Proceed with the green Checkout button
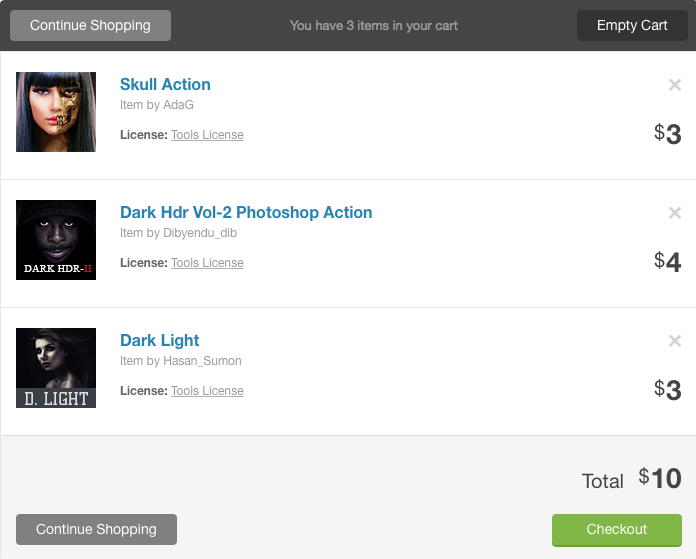This screenshot has width=696, height=559. coord(617,529)
